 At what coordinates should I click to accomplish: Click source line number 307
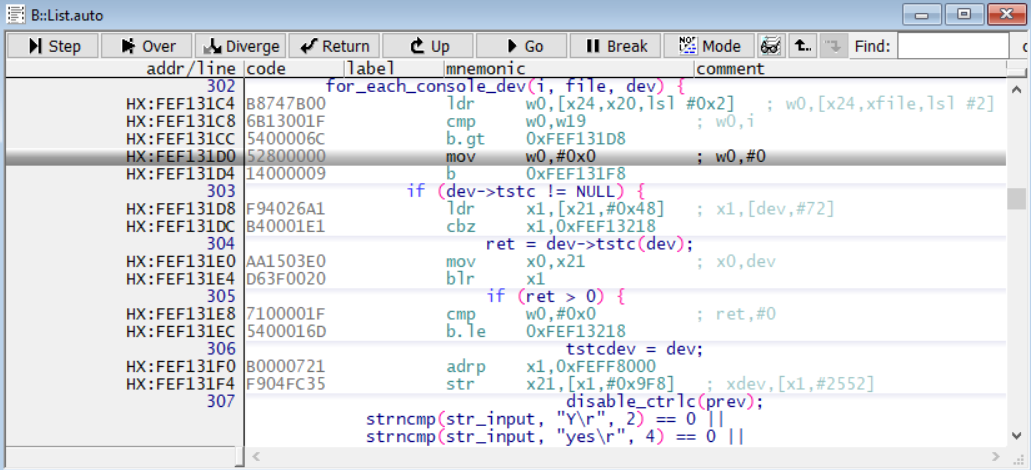coord(221,402)
